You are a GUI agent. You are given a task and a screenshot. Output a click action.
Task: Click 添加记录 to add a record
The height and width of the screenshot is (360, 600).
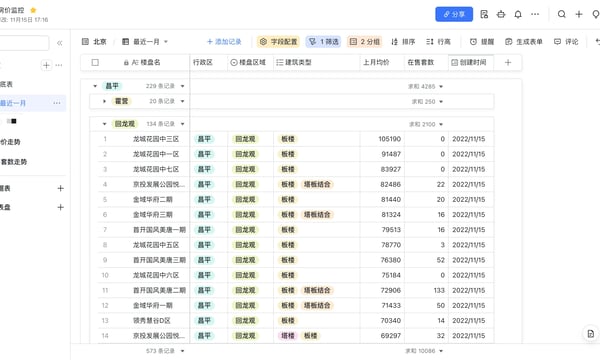pyautogui.click(x=224, y=42)
